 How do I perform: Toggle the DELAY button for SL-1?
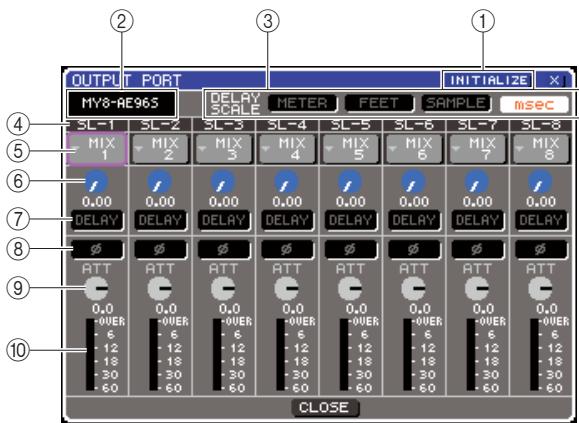point(97,220)
